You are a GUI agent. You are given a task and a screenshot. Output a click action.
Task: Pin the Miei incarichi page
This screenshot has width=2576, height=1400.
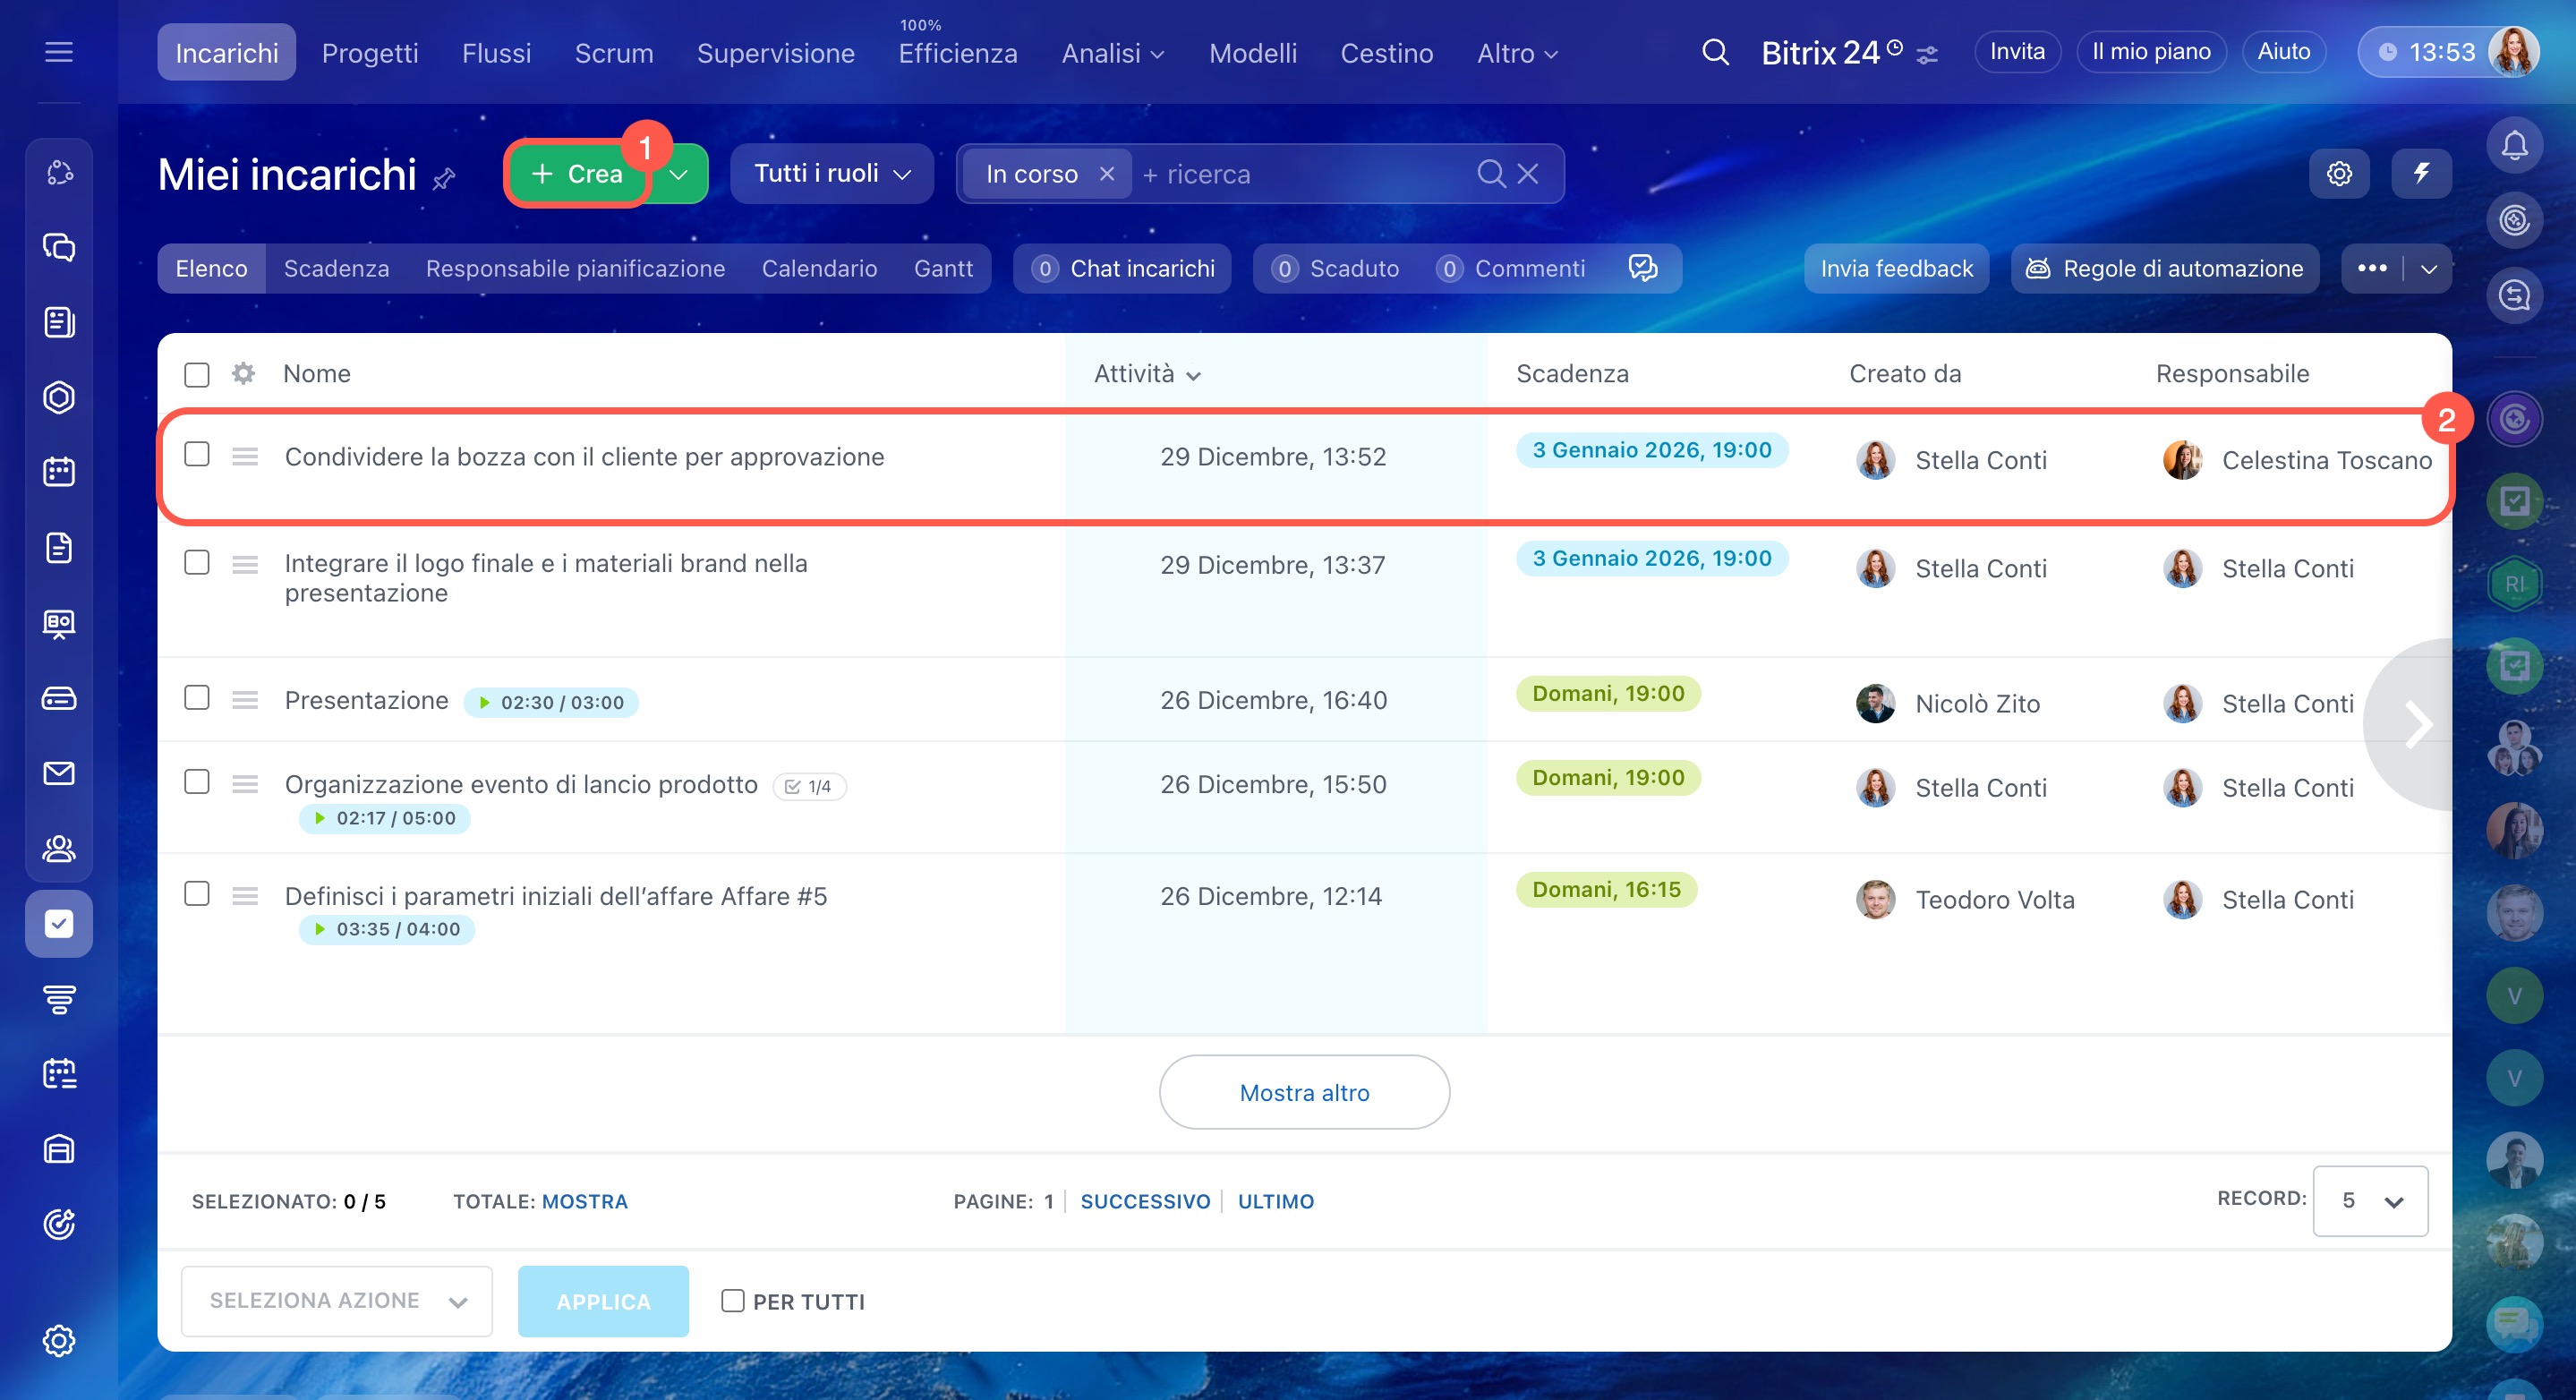tap(444, 179)
